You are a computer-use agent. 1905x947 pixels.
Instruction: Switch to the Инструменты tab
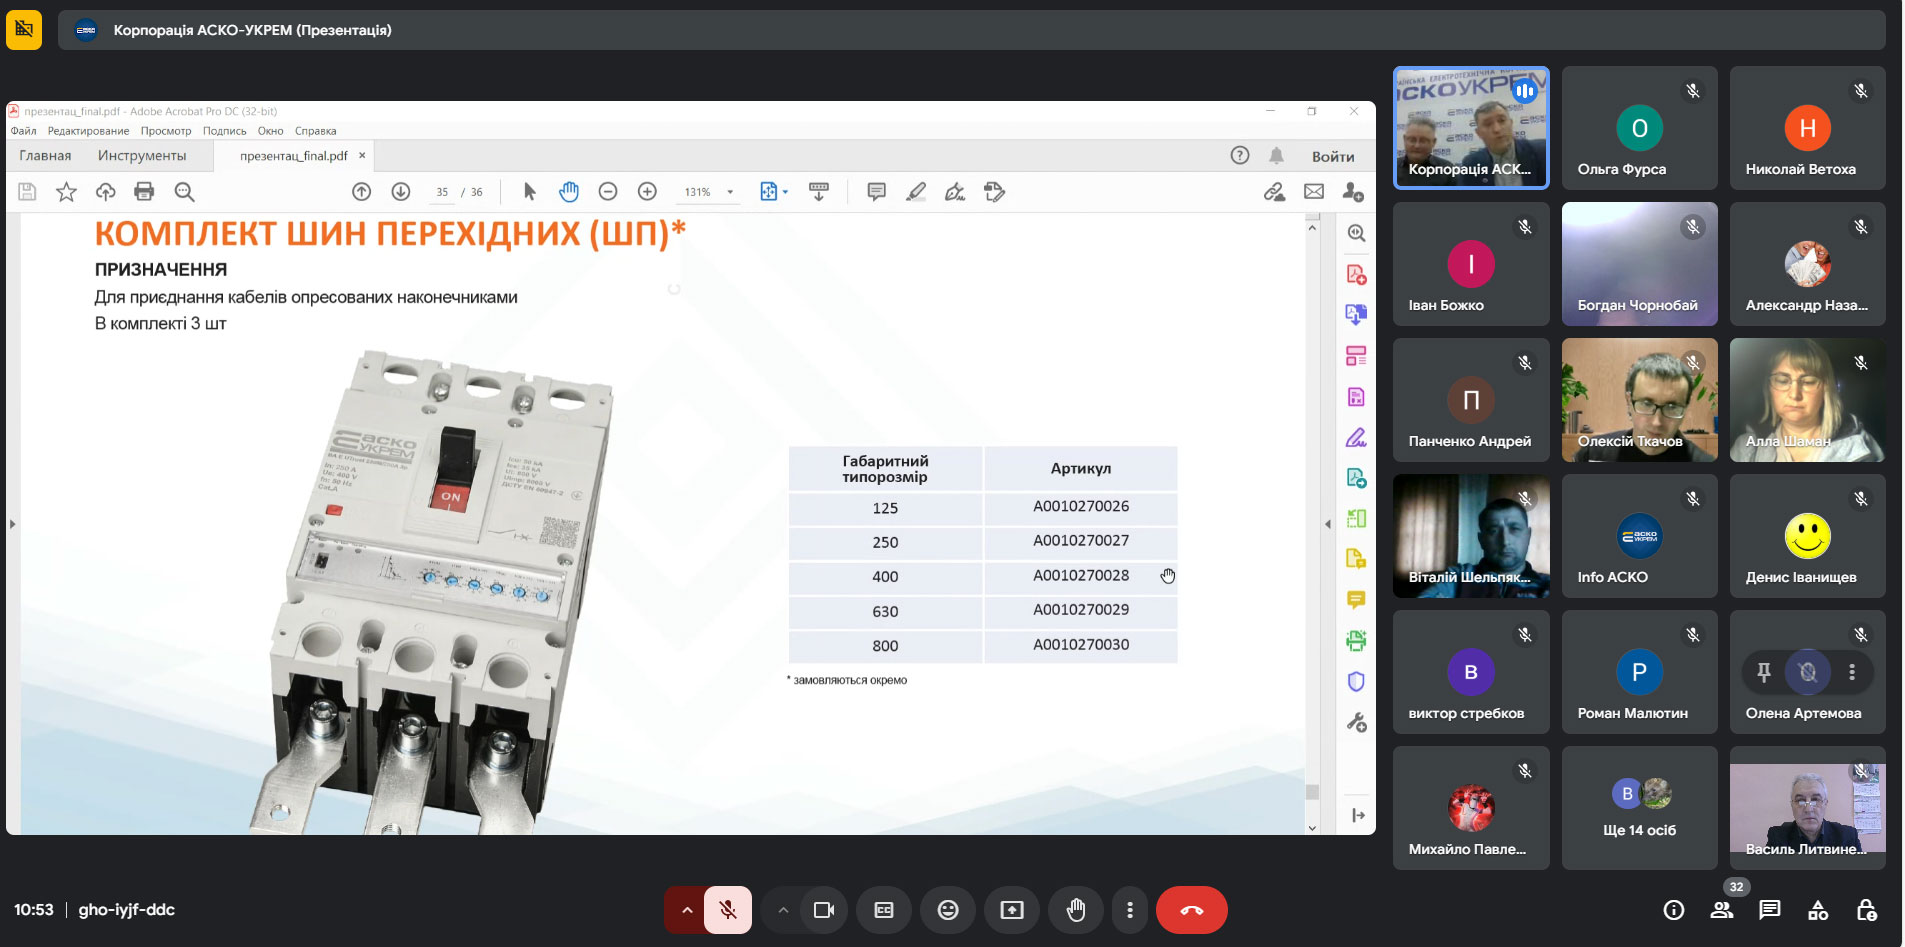(142, 155)
